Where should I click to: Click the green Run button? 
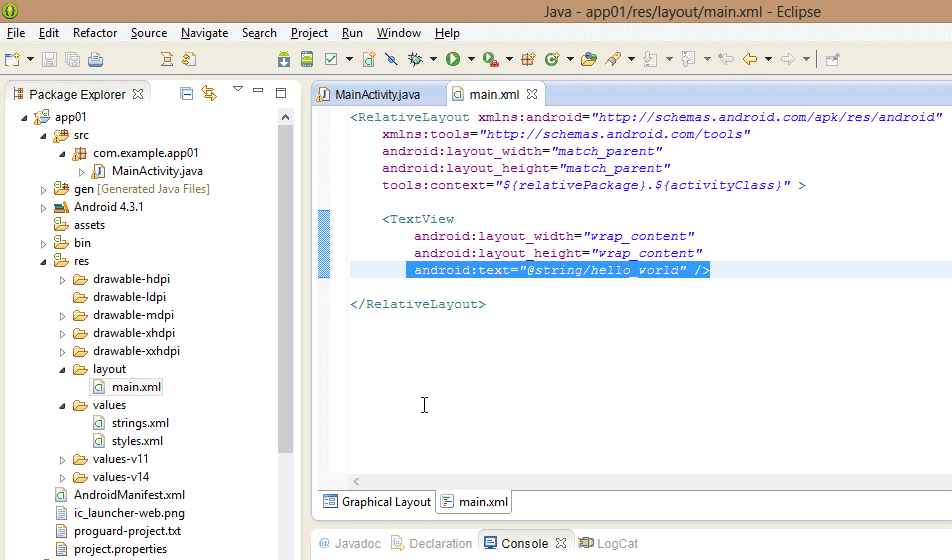click(453, 60)
